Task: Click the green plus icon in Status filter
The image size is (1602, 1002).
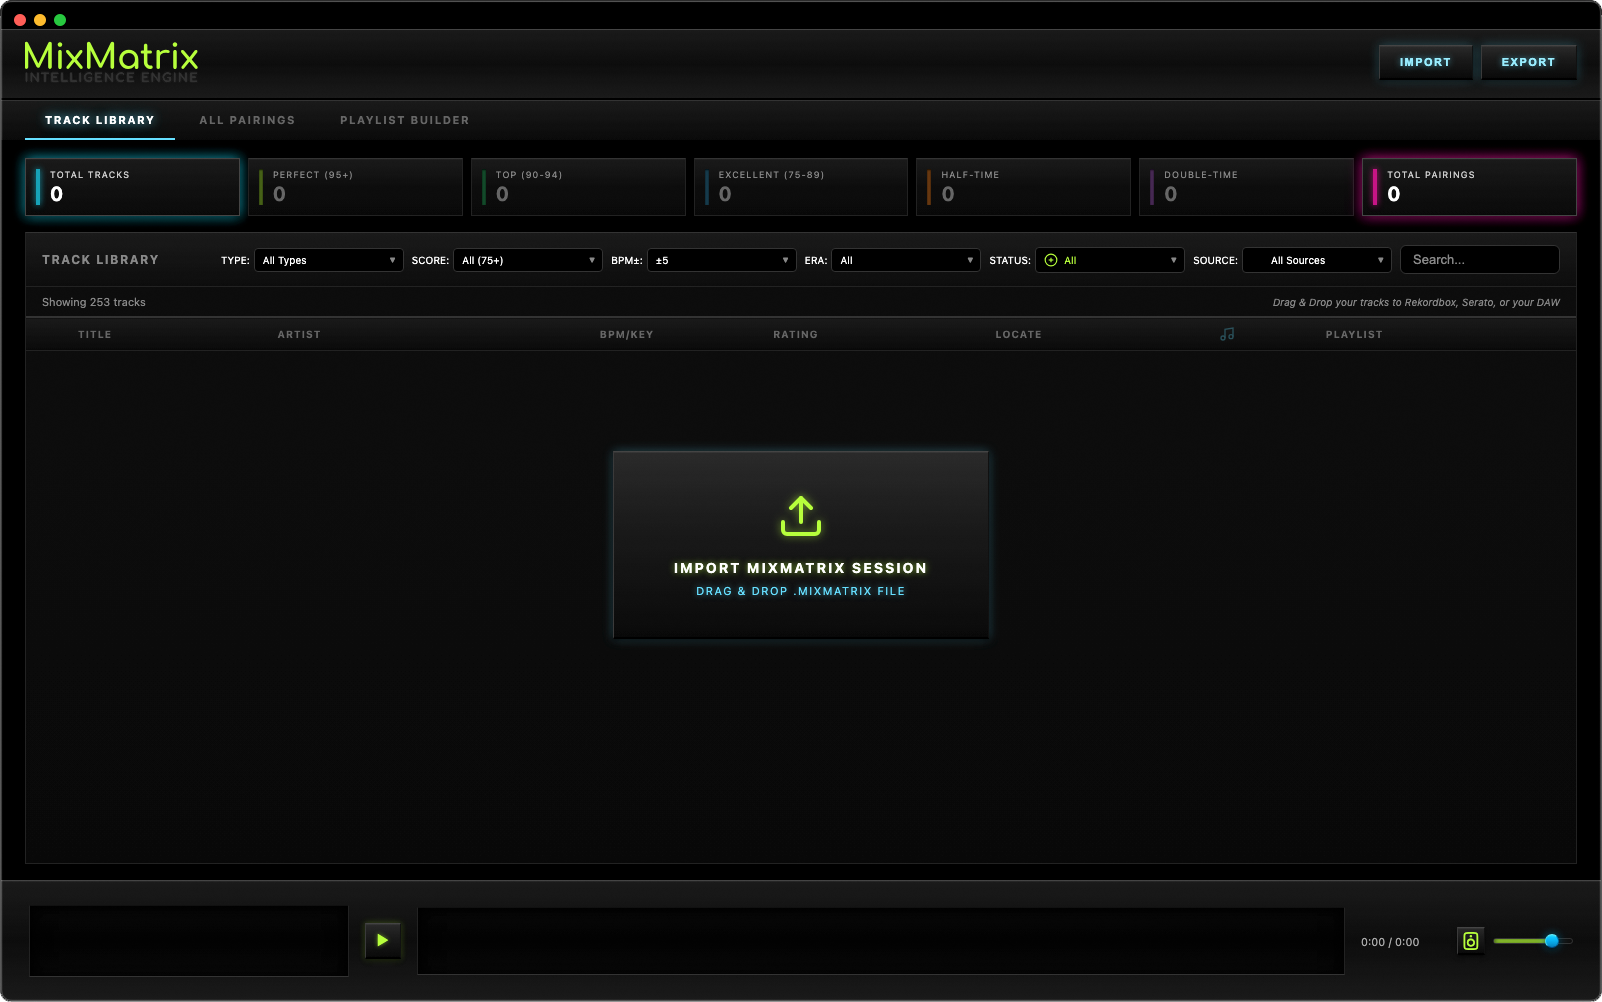Action: (x=1050, y=260)
